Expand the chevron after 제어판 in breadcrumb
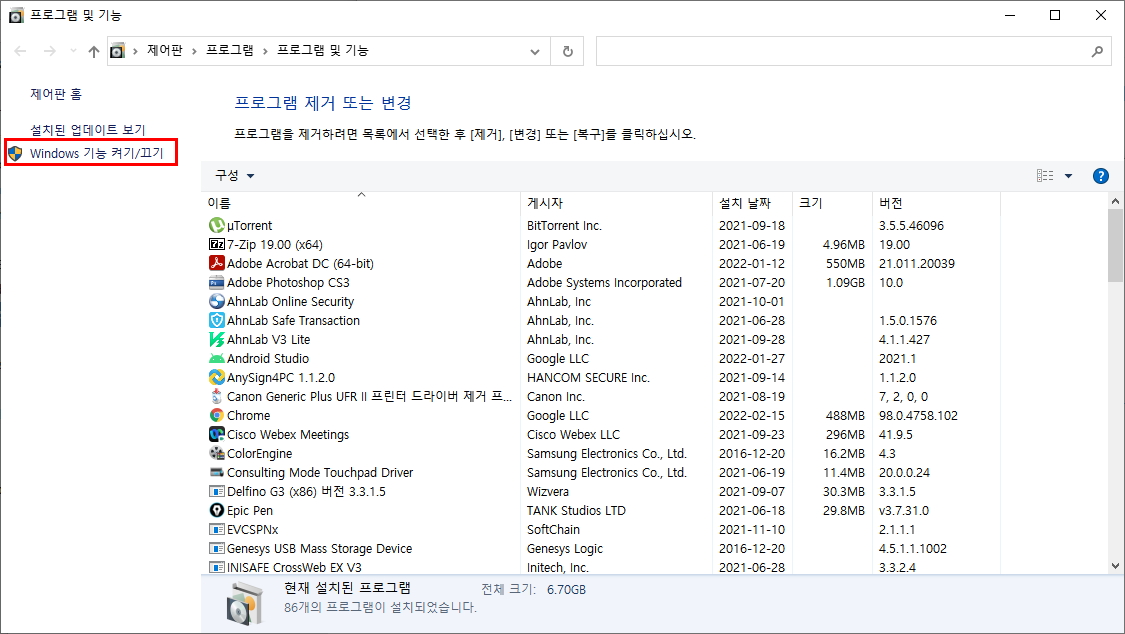The height and width of the screenshot is (634, 1125). point(194,51)
